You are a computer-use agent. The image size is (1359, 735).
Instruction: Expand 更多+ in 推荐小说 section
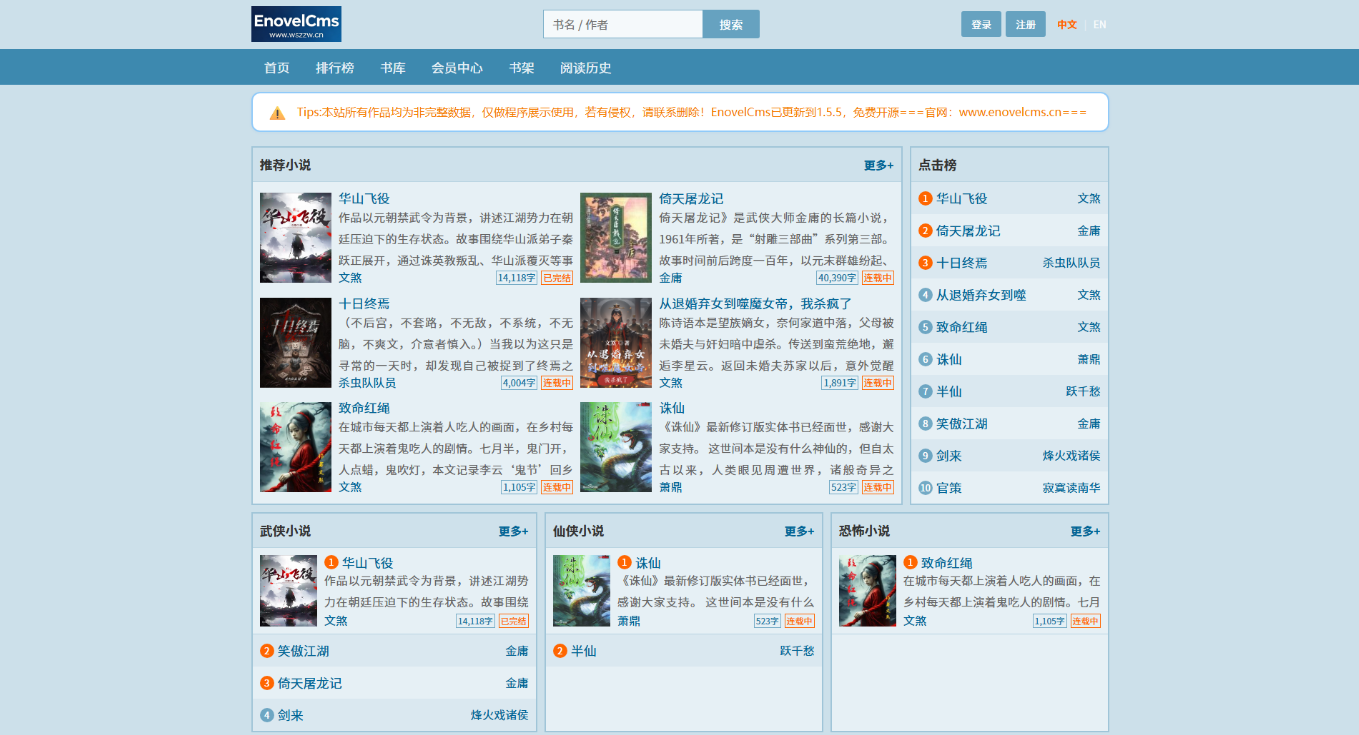pyautogui.click(x=879, y=165)
